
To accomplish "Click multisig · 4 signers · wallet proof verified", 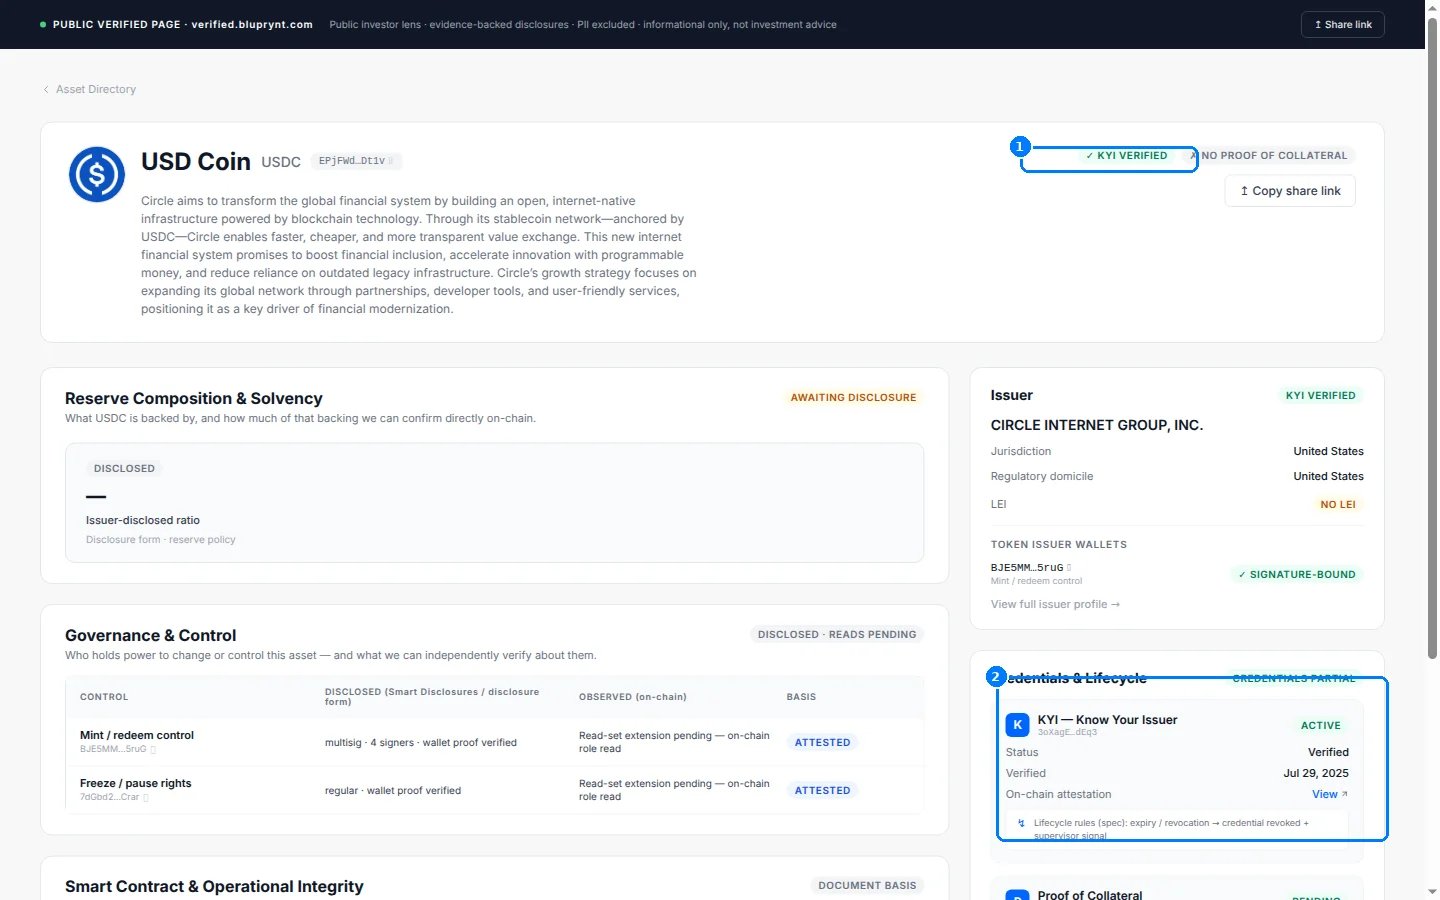I will click(x=421, y=742).
